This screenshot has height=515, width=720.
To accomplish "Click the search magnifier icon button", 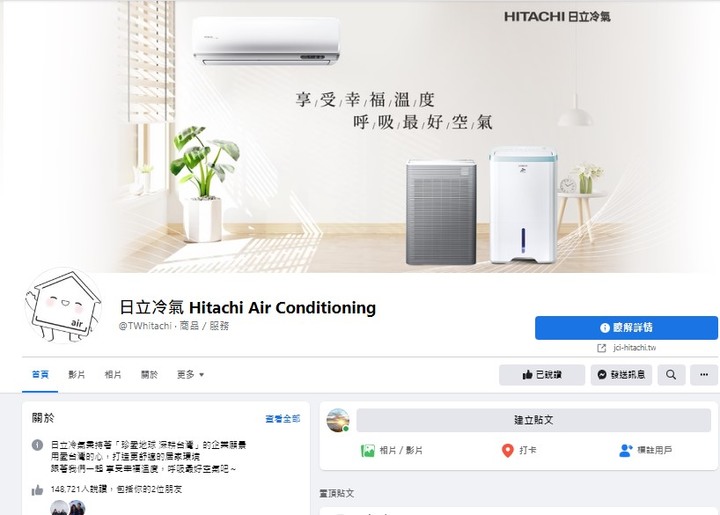I will [671, 375].
